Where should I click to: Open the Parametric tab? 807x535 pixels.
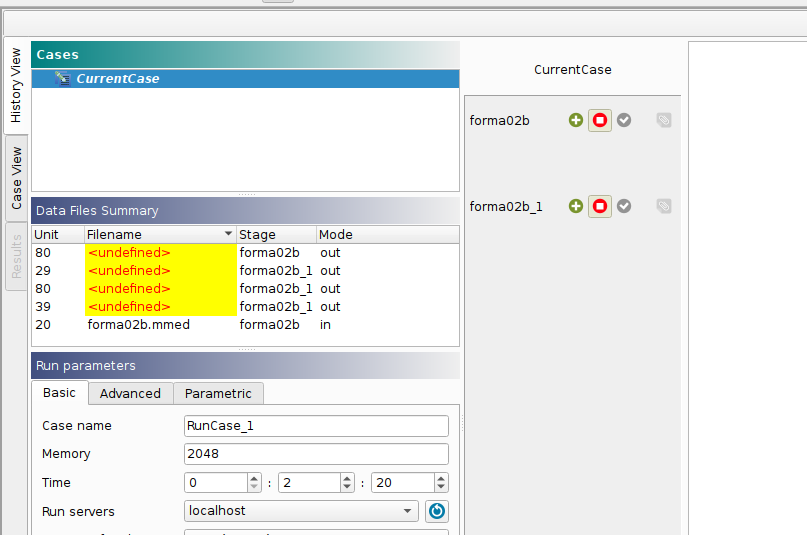[x=219, y=393]
